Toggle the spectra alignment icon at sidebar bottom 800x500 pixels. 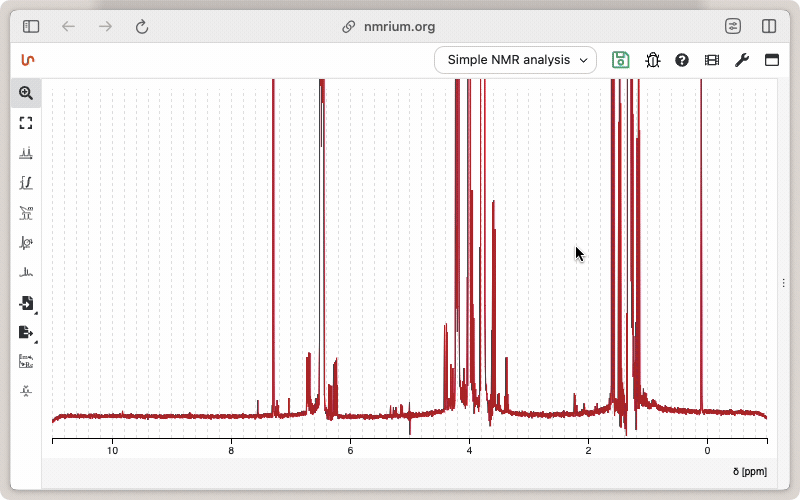tap(26, 391)
